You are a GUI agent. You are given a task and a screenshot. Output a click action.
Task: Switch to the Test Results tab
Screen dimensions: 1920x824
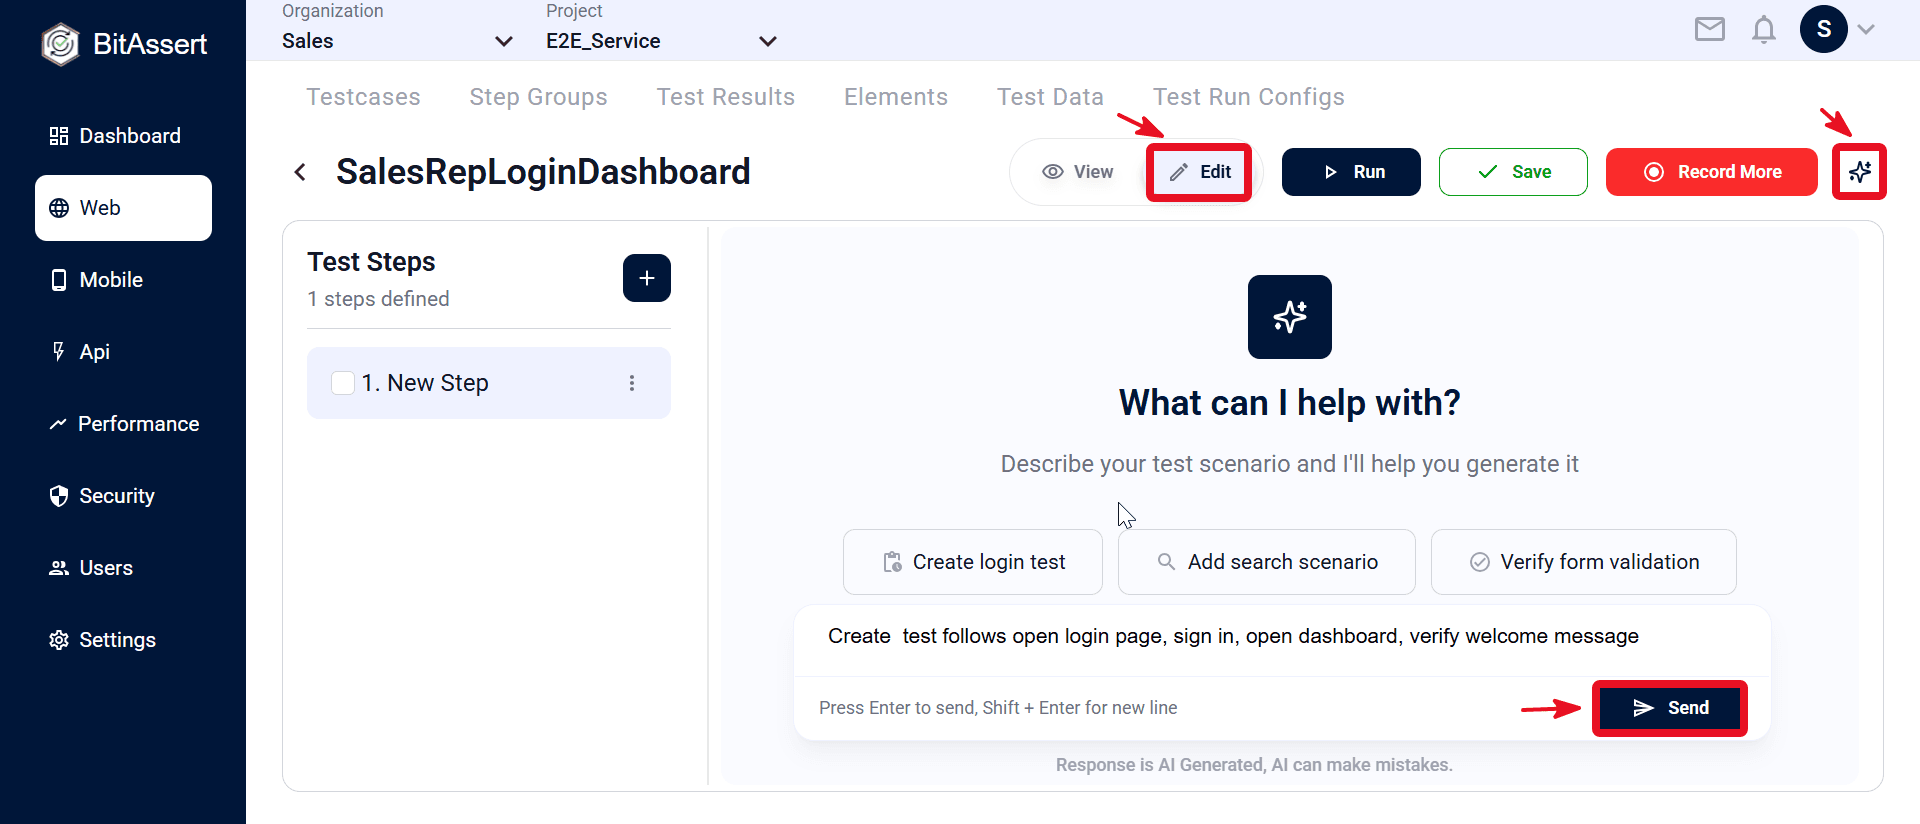coord(726,97)
